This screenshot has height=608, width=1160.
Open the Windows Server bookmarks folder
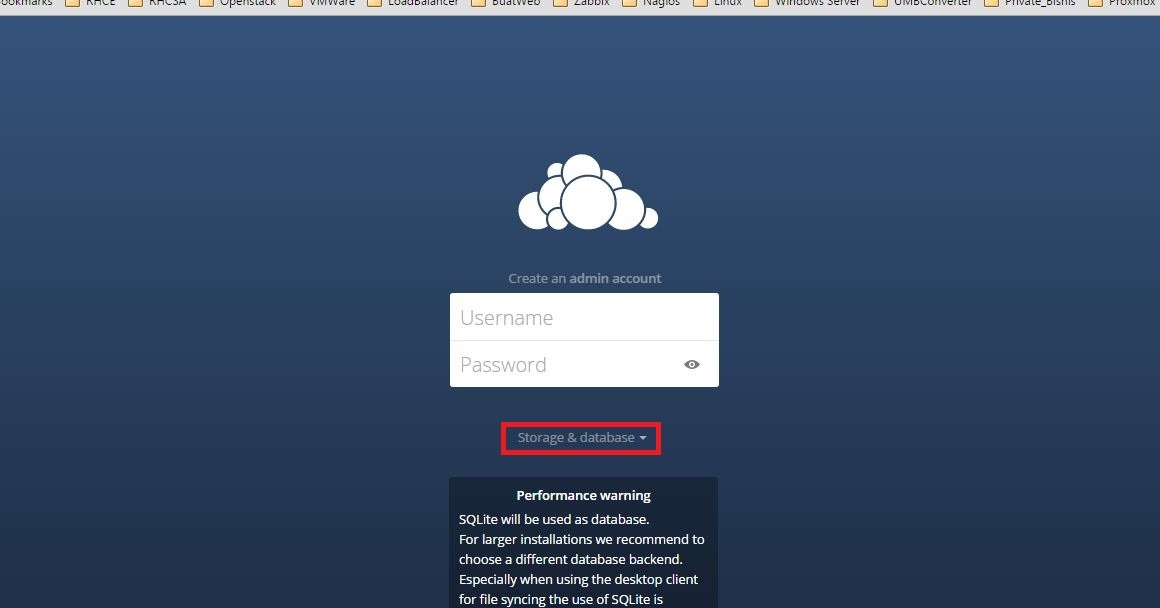point(811,3)
